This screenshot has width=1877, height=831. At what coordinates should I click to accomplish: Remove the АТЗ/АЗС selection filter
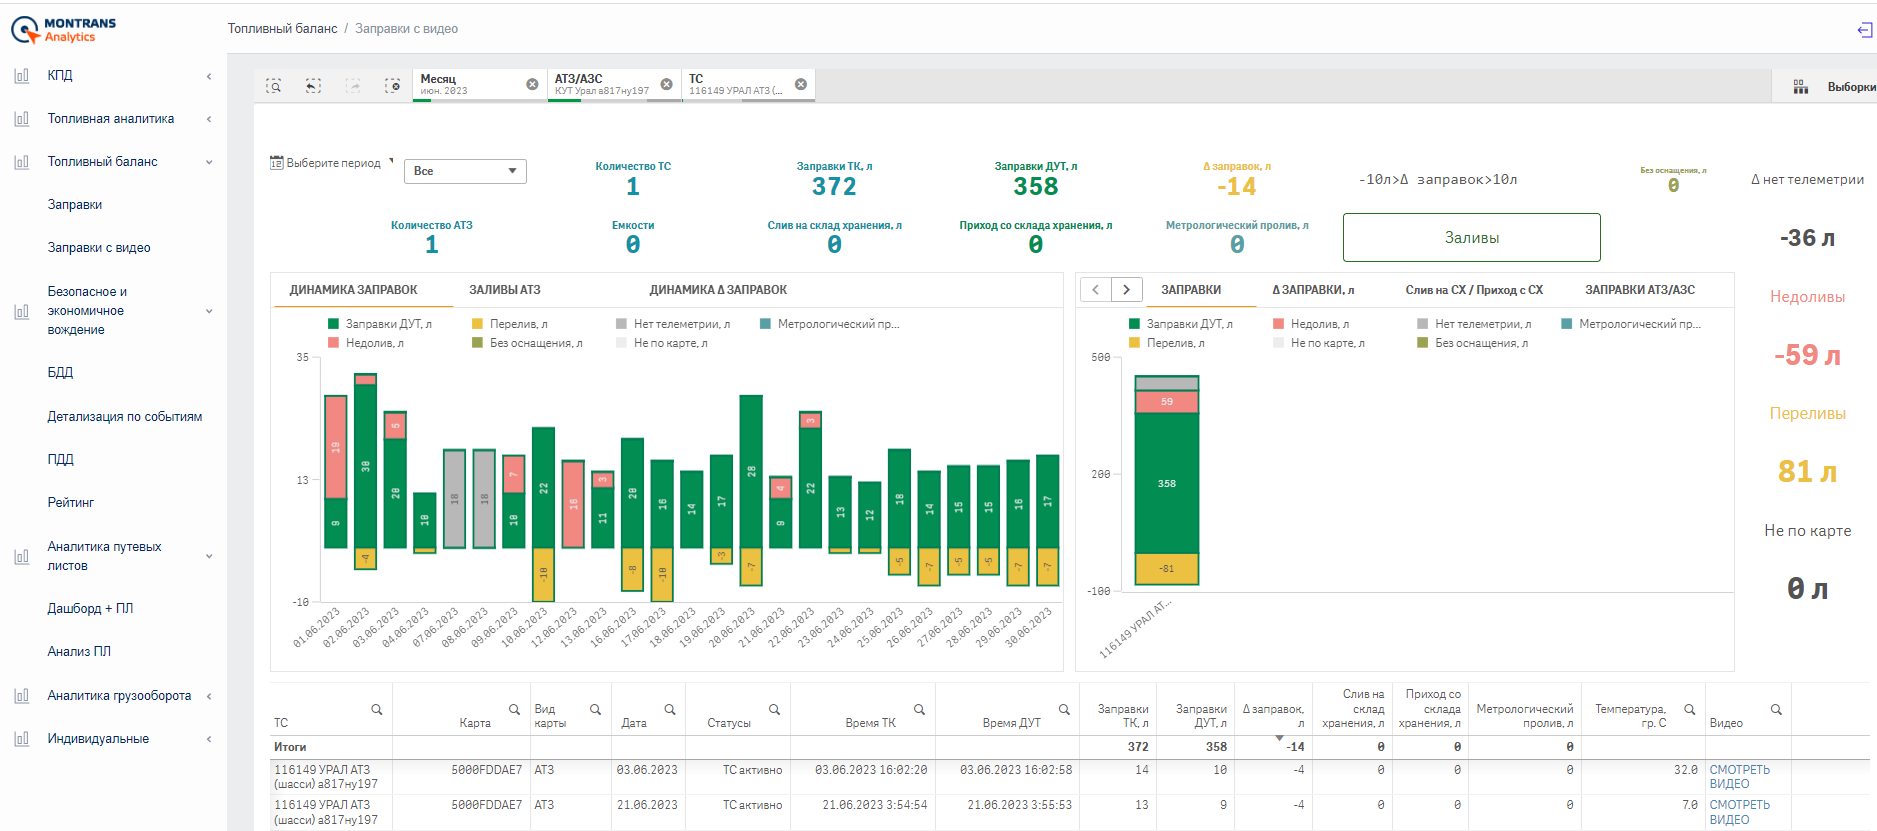[666, 85]
